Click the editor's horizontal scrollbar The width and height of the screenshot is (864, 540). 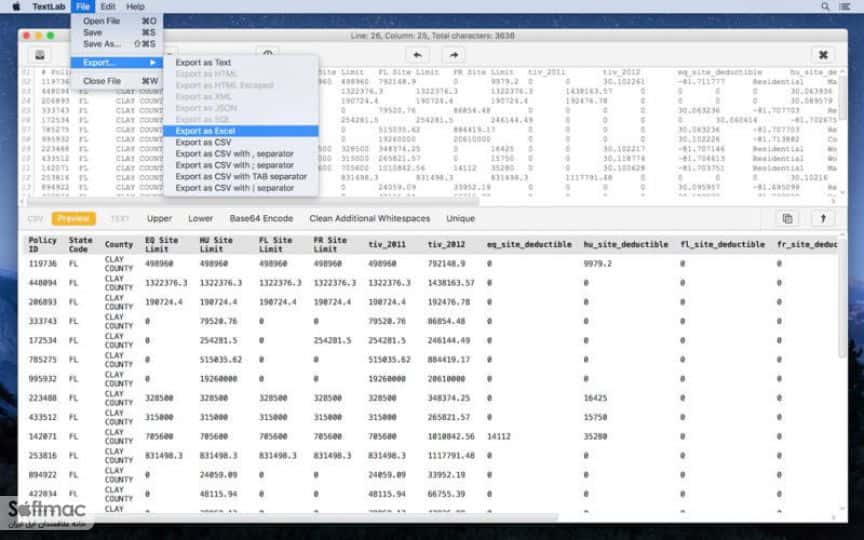pos(253,202)
